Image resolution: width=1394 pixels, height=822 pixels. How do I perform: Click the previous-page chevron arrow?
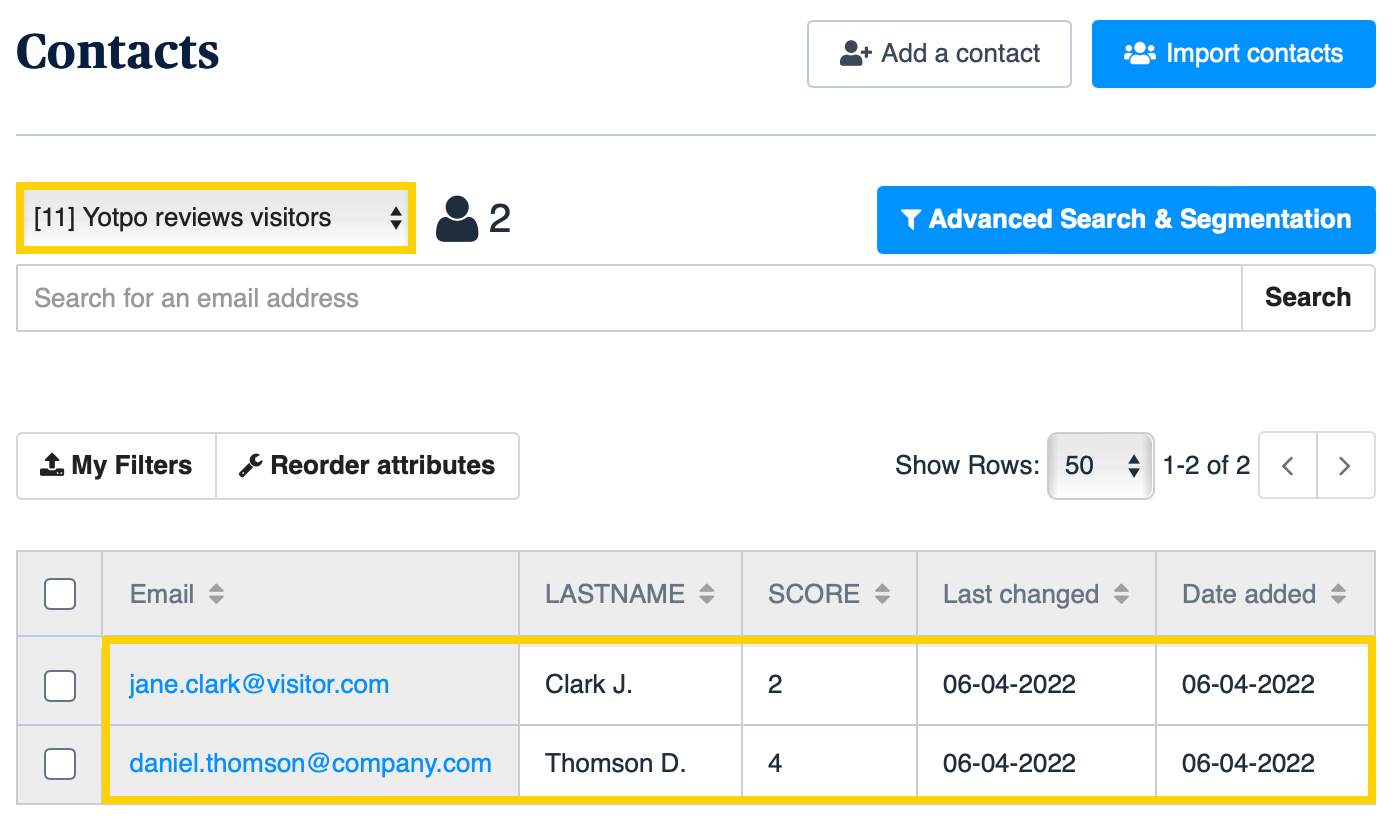click(x=1287, y=465)
